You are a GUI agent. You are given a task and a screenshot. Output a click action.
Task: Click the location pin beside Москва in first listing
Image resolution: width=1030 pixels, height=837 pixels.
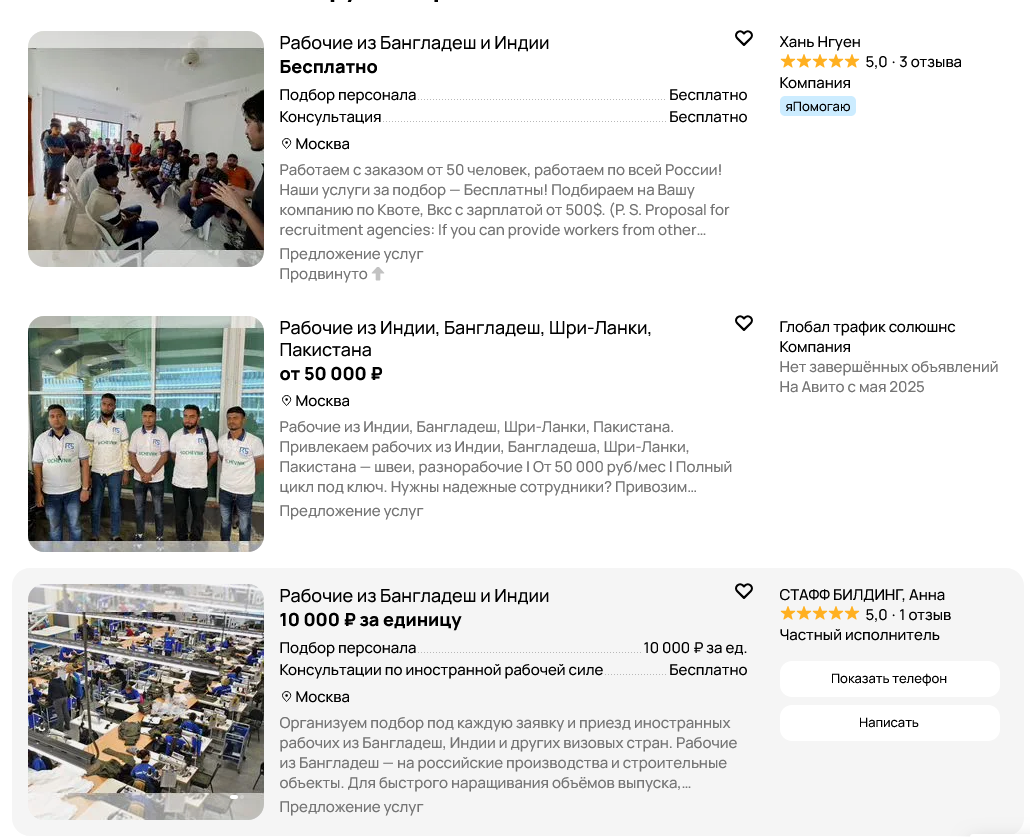(286, 144)
